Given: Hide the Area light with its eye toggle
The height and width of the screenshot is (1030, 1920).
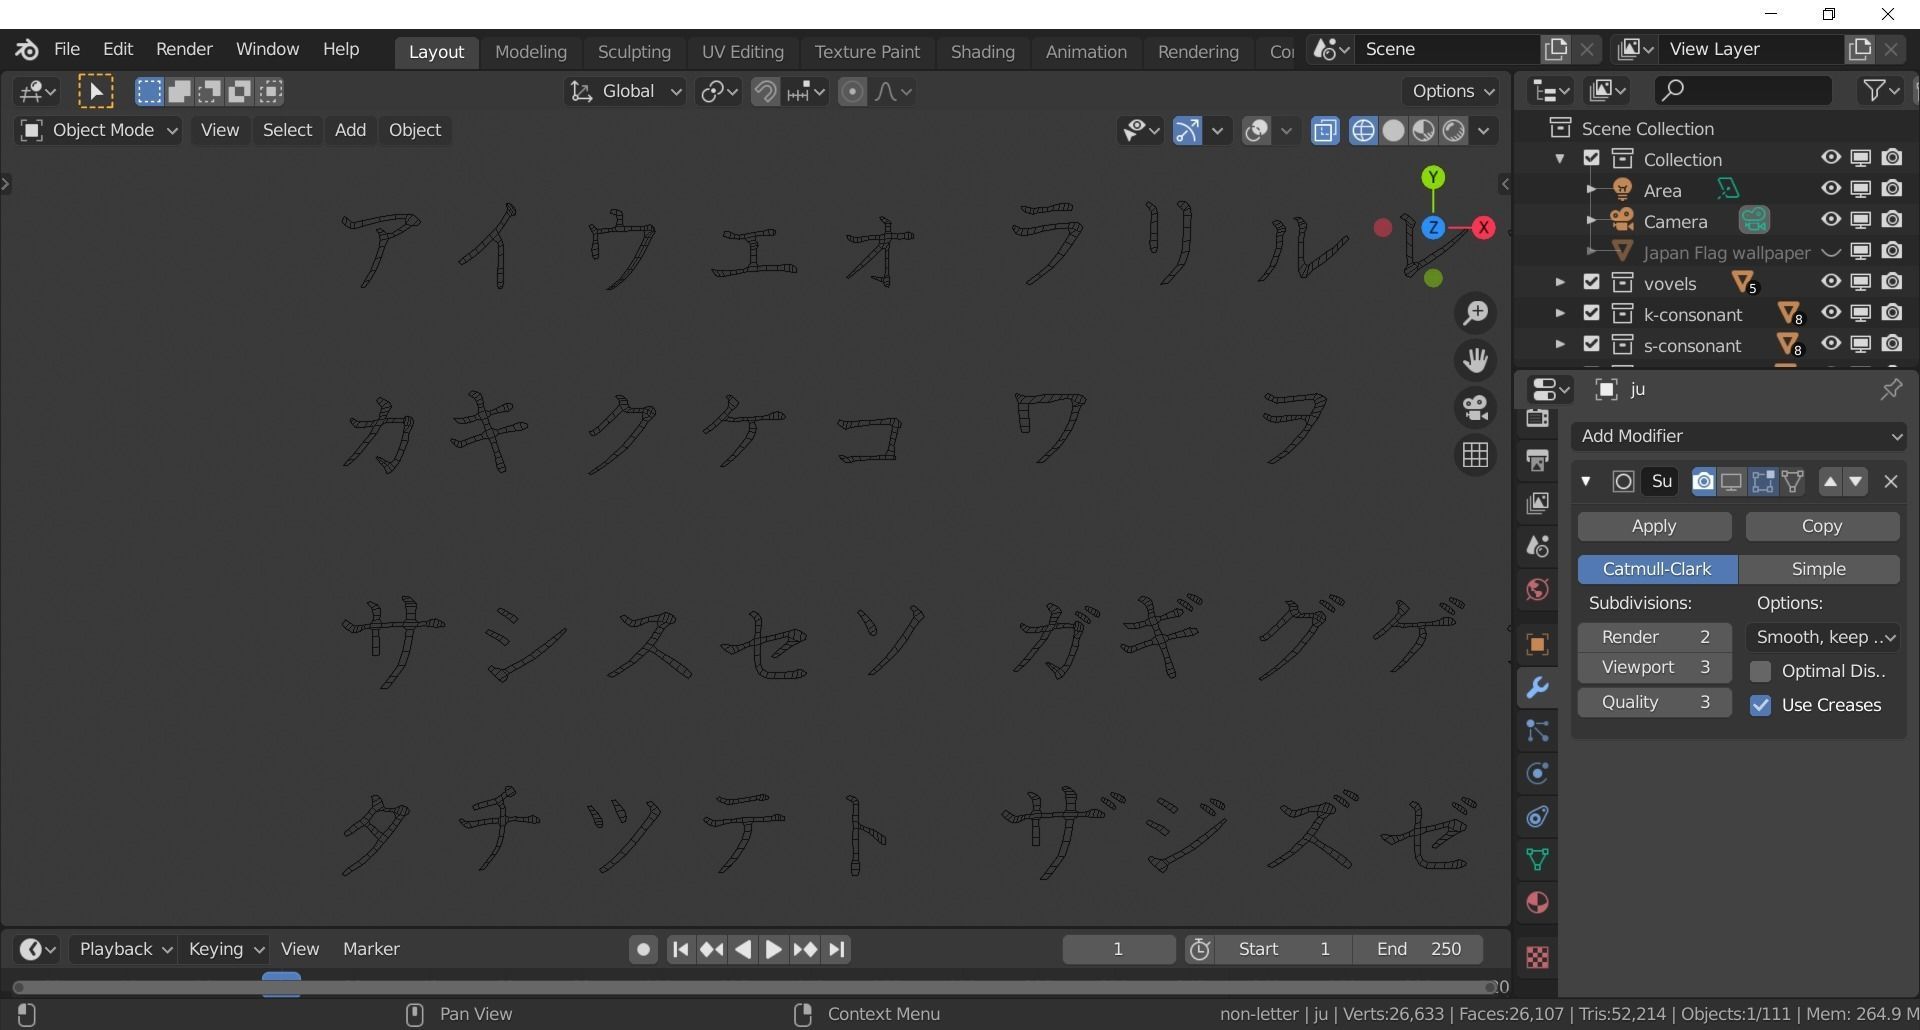Looking at the screenshot, I should click(x=1831, y=189).
